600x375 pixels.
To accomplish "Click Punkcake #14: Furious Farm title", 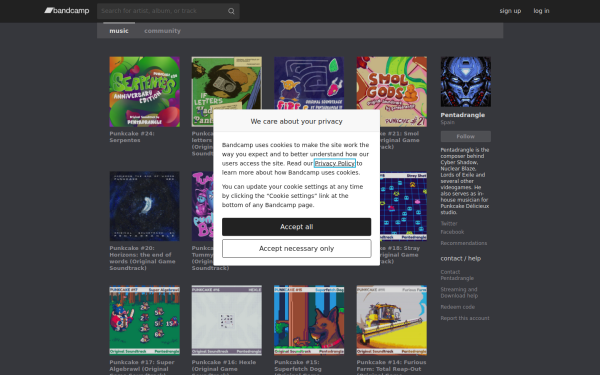I will (x=391, y=367).
